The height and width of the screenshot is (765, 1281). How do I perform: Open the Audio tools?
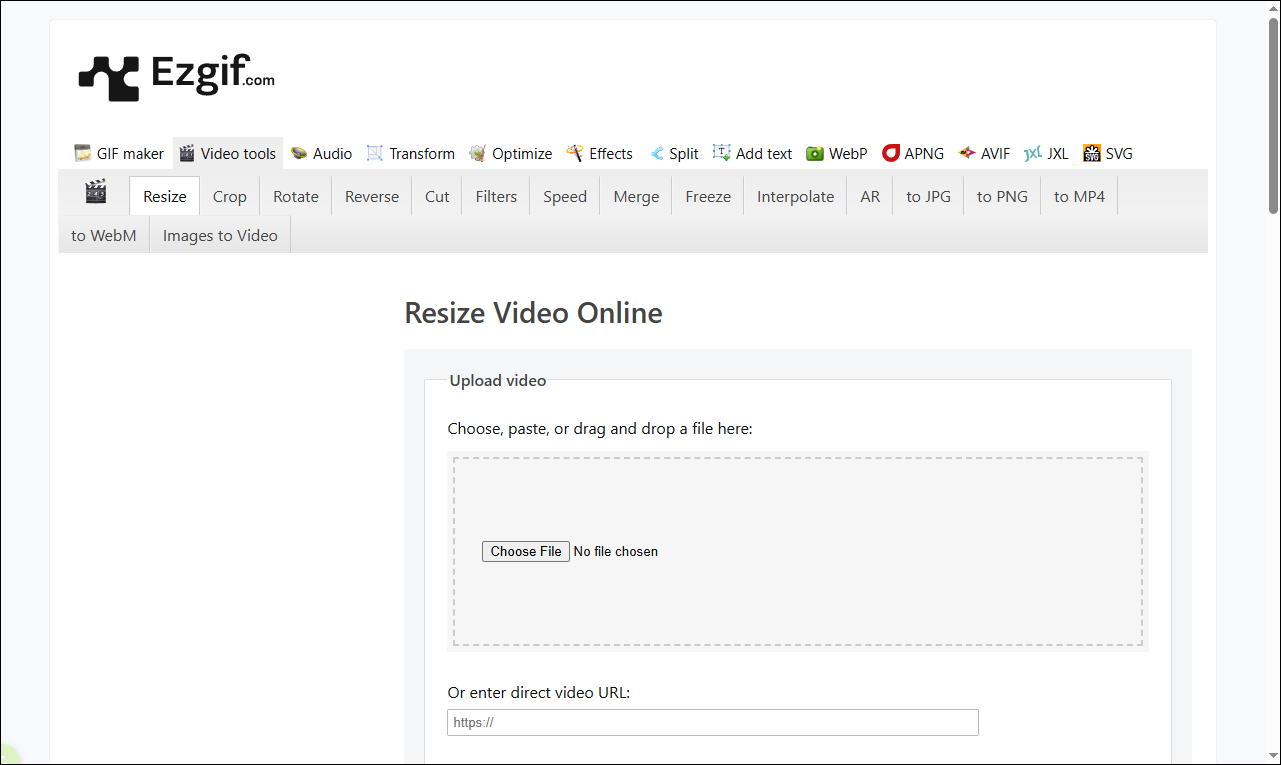[x=321, y=153]
